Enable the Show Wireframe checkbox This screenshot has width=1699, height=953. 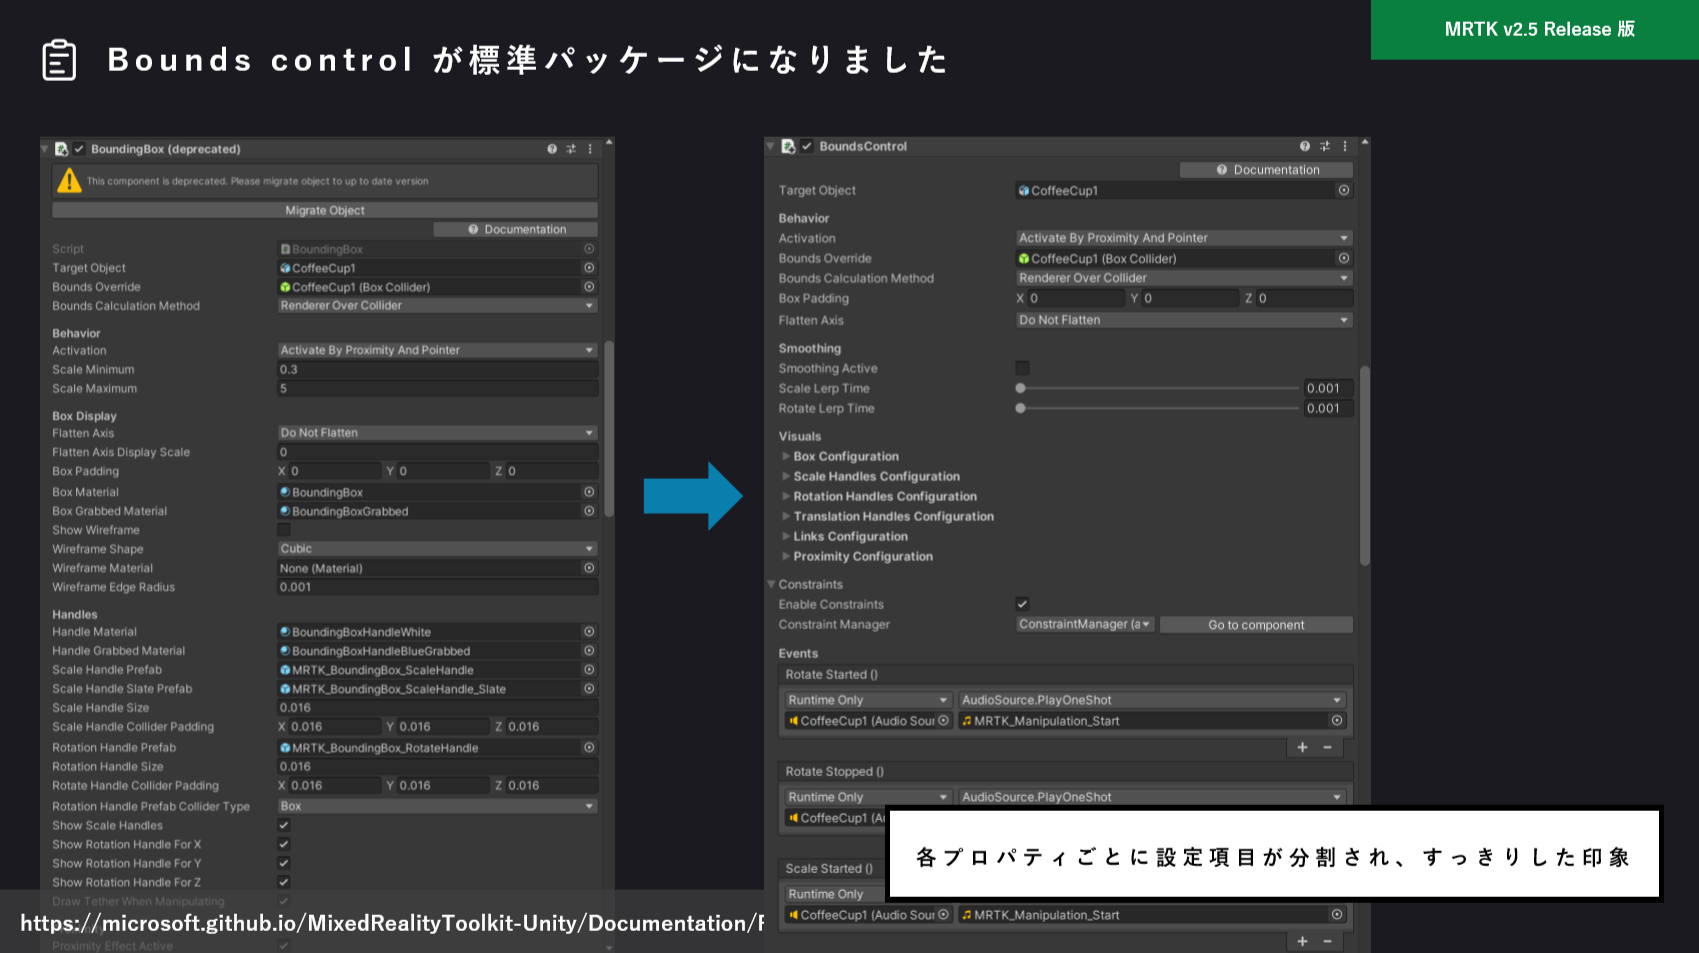tap(284, 530)
